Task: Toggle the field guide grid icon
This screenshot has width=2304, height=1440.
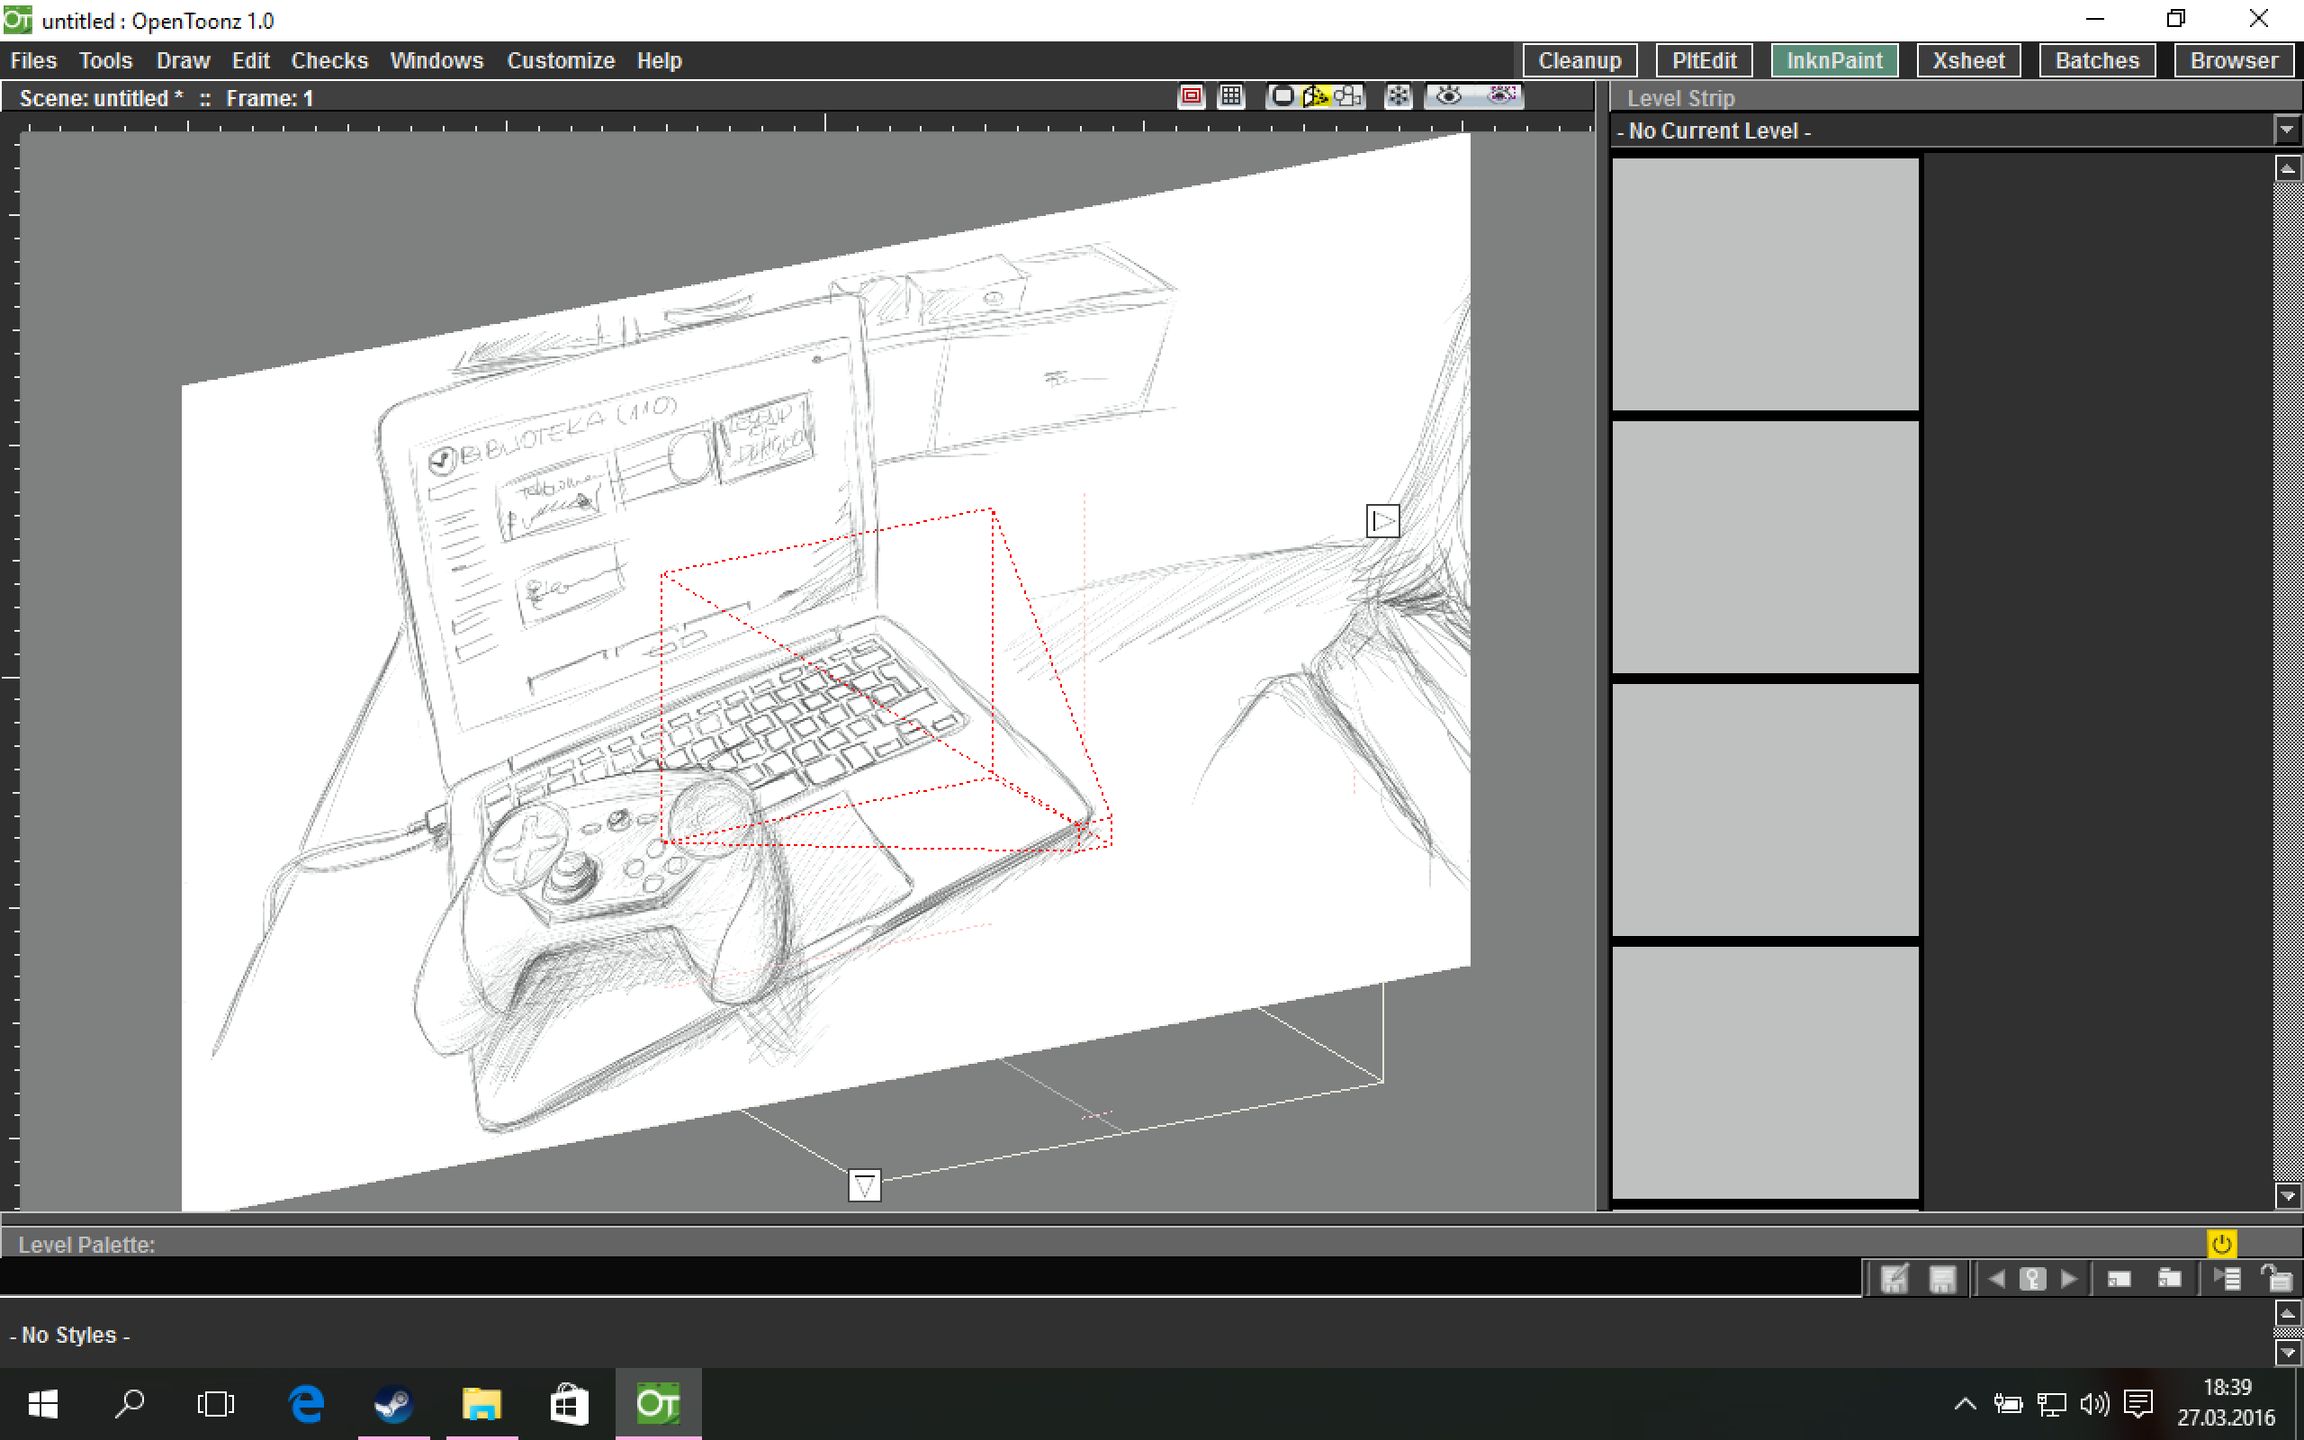Action: pos(1231,96)
